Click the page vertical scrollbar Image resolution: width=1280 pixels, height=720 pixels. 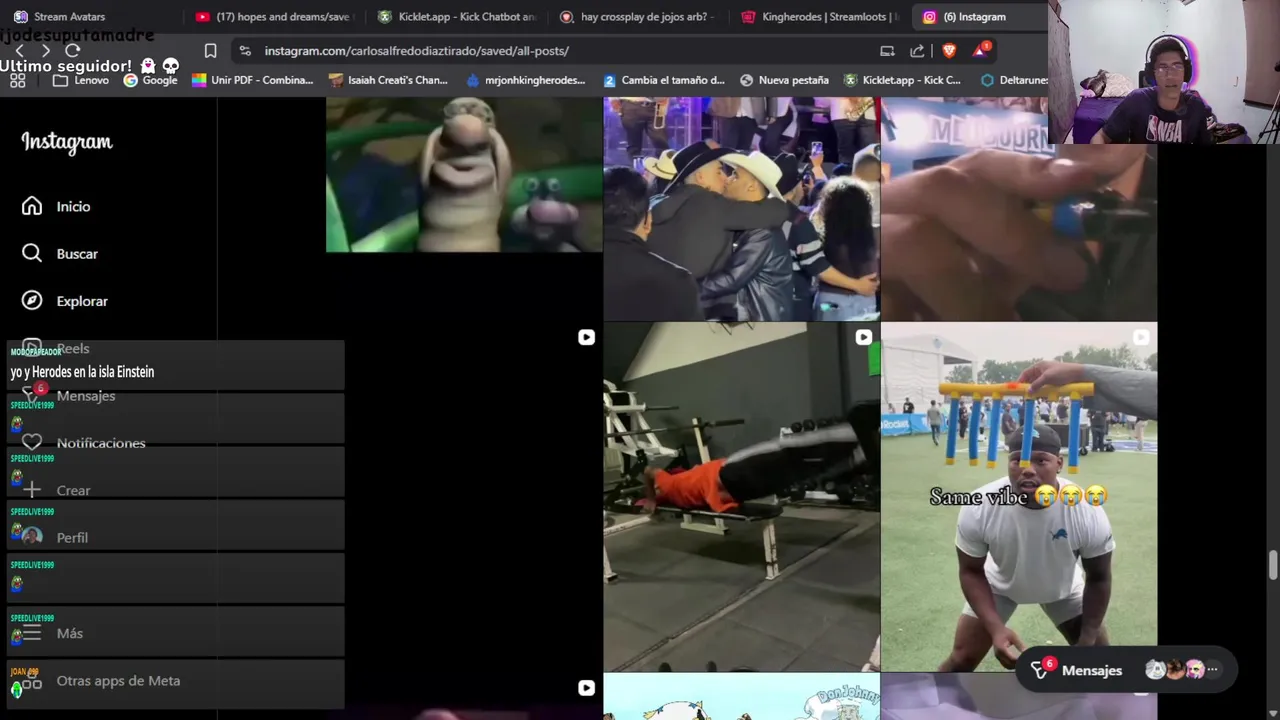[x=1273, y=564]
